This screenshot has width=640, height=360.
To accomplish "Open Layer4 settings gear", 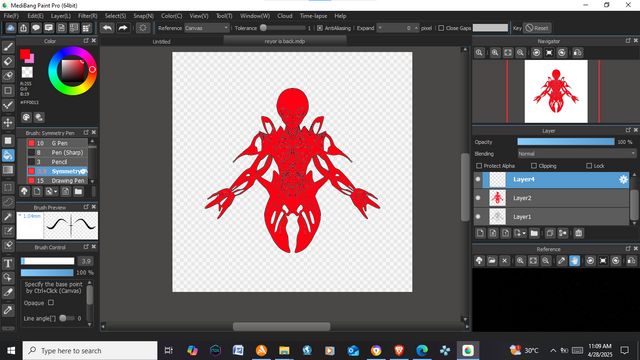I will [623, 180].
